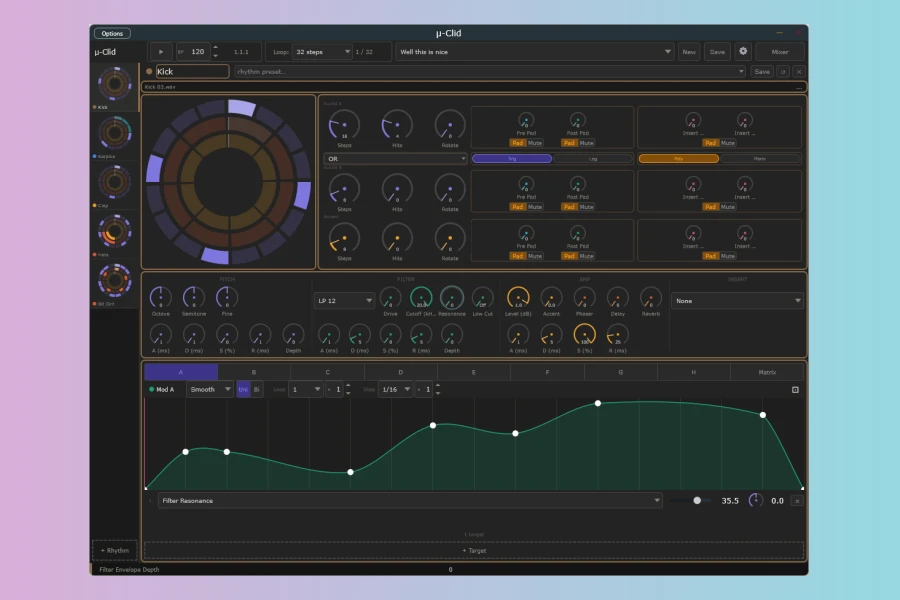Image resolution: width=900 pixels, height=600 pixels.
Task: Select the Hats rhythm thumbnail in sidebar
Action: click(x=114, y=231)
